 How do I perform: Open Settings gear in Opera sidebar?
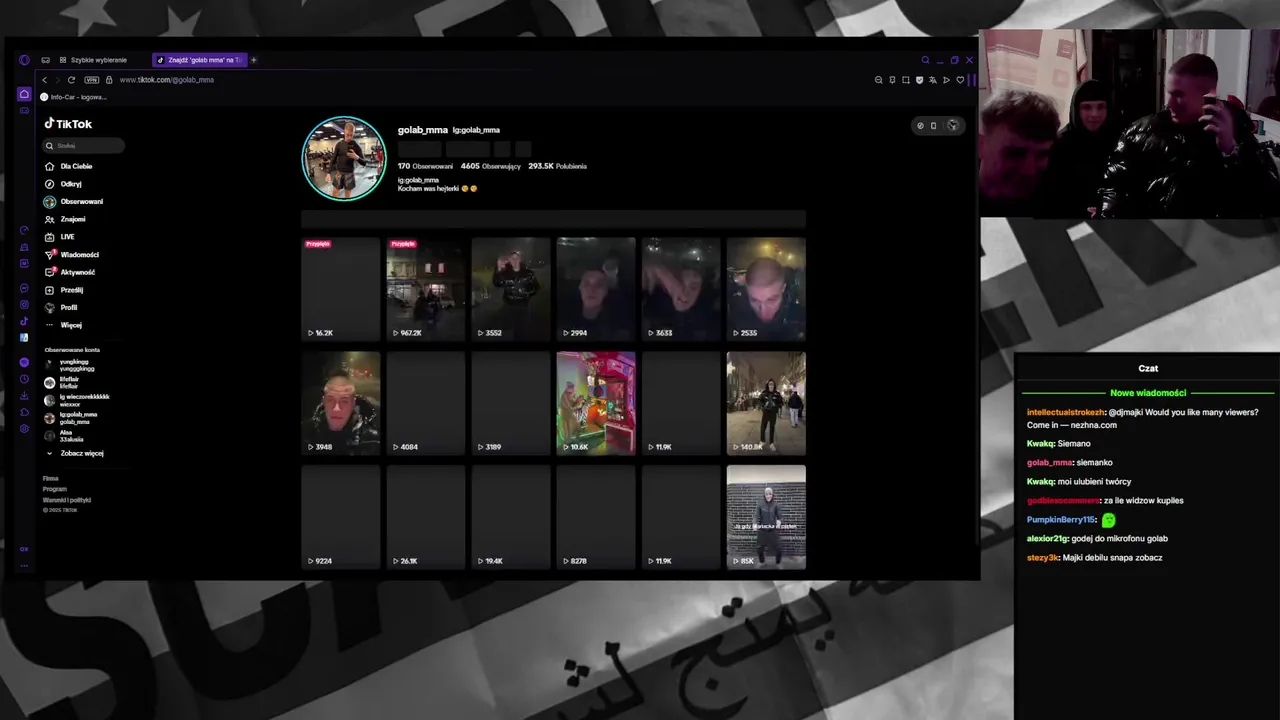pos(24,429)
